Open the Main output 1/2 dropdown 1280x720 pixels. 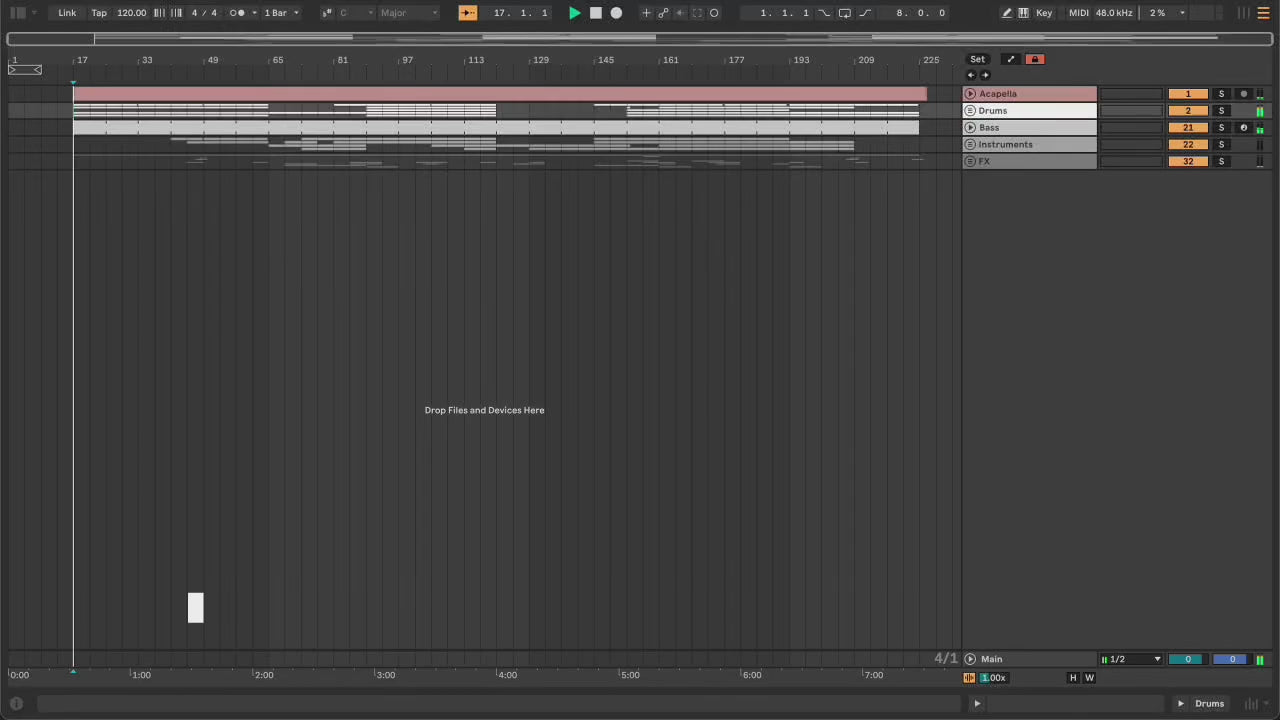coord(1132,659)
